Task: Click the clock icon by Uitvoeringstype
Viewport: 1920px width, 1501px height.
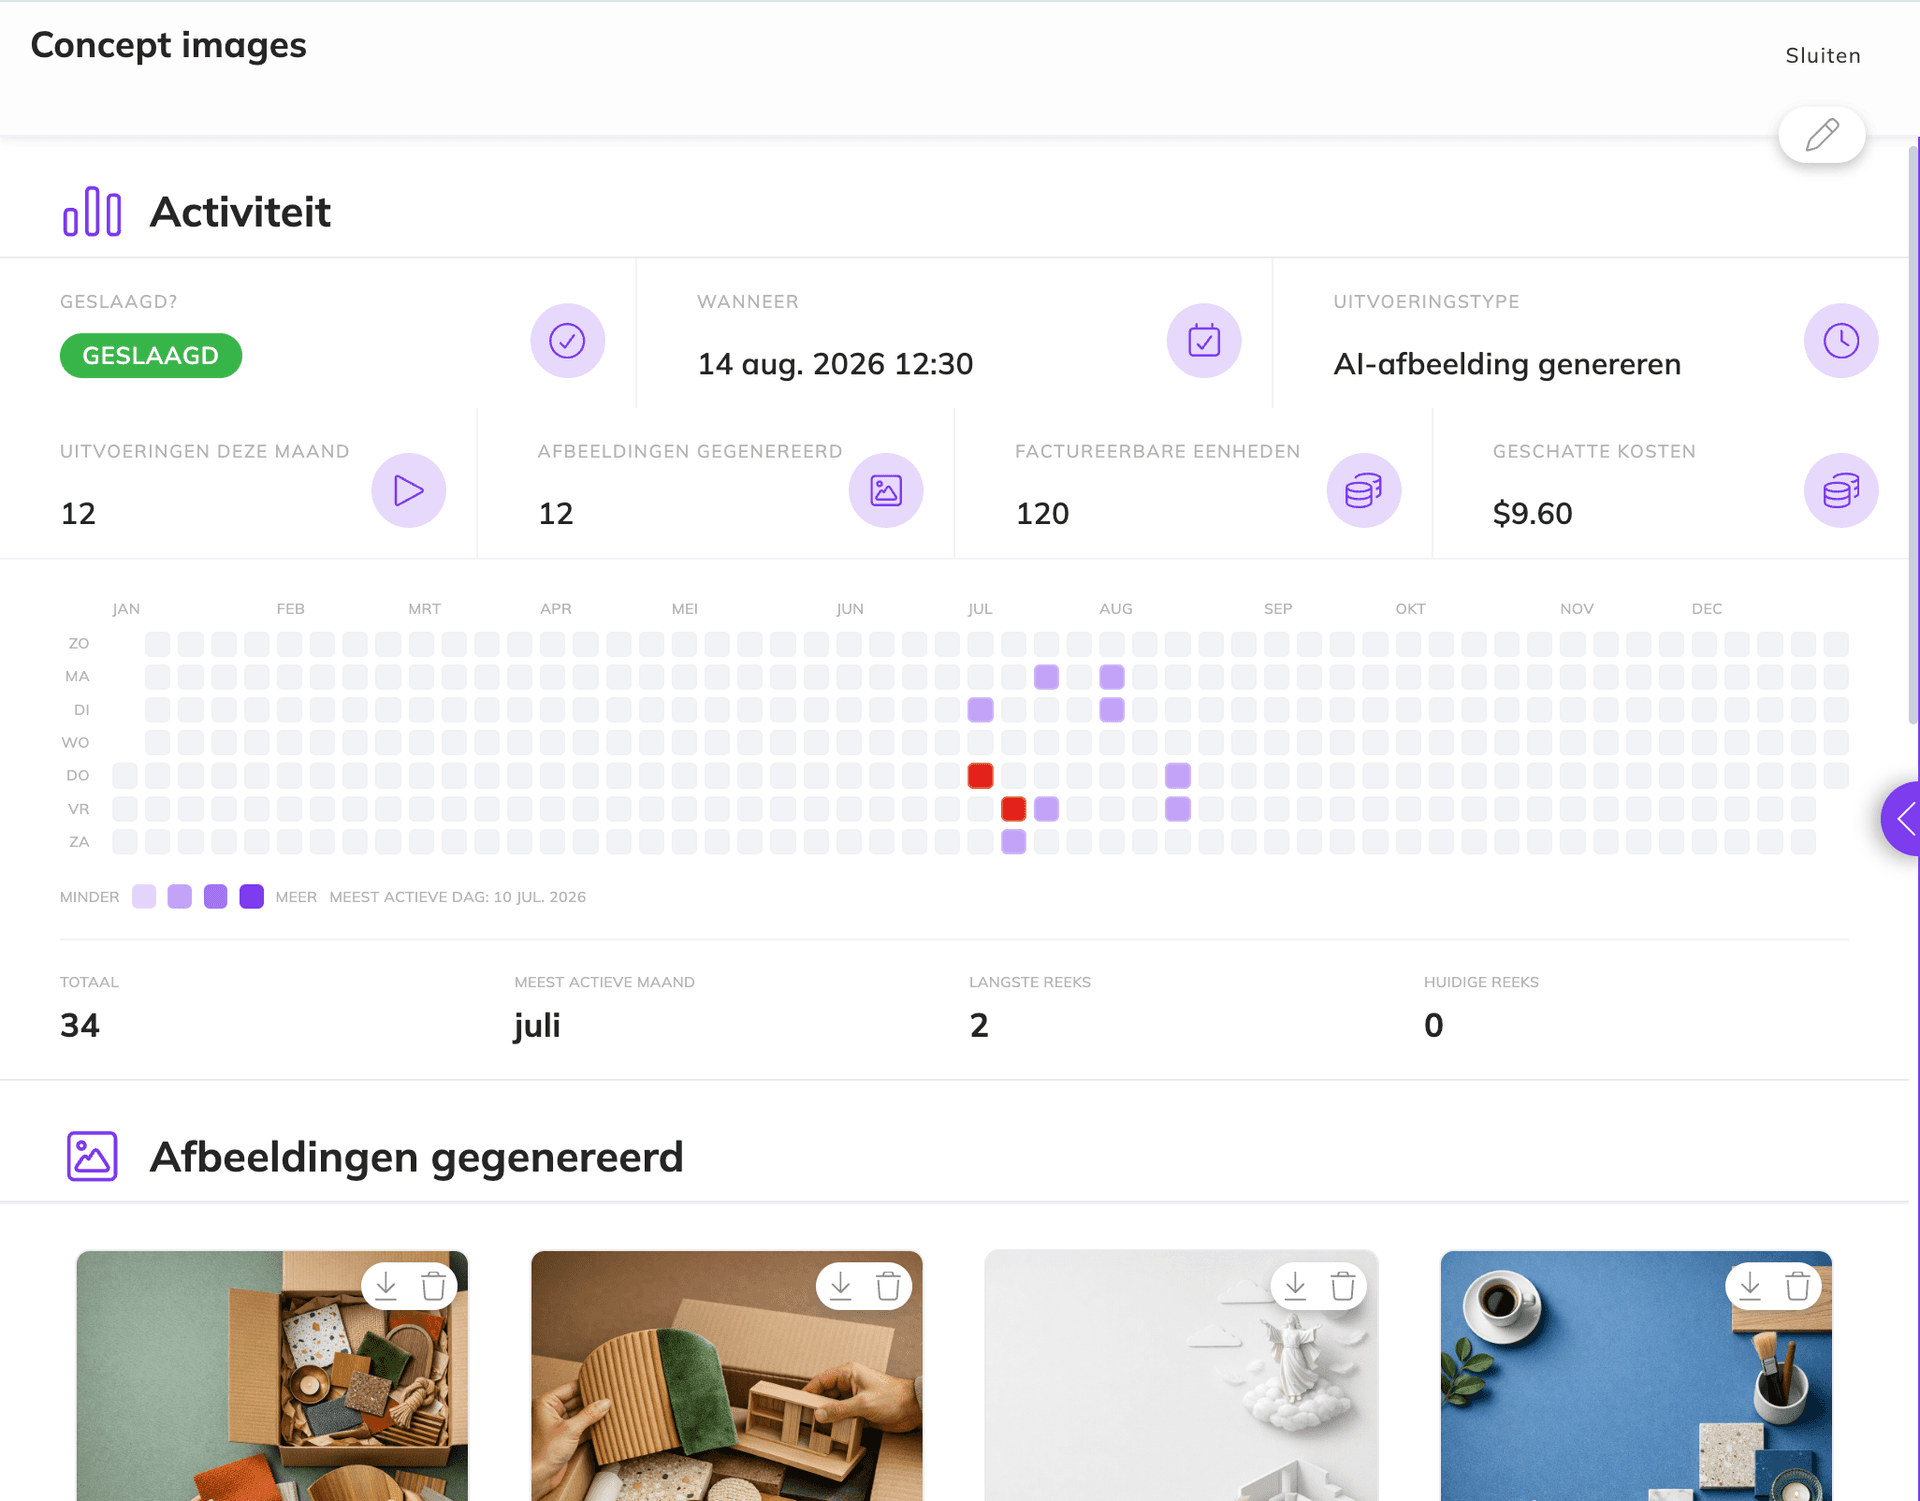Action: (1841, 341)
